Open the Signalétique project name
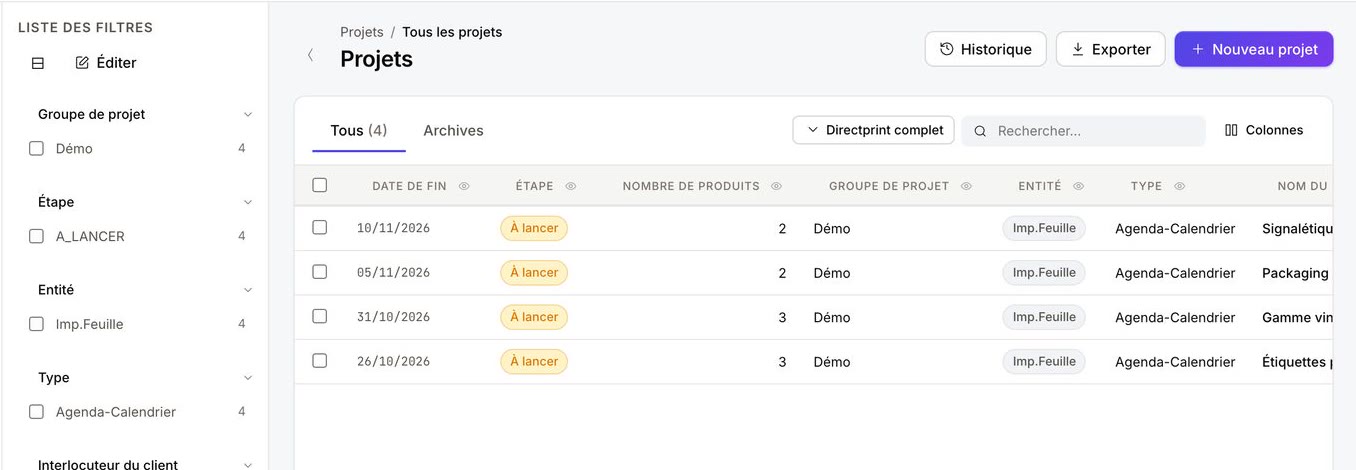The width and height of the screenshot is (1356, 470). tap(1297, 229)
